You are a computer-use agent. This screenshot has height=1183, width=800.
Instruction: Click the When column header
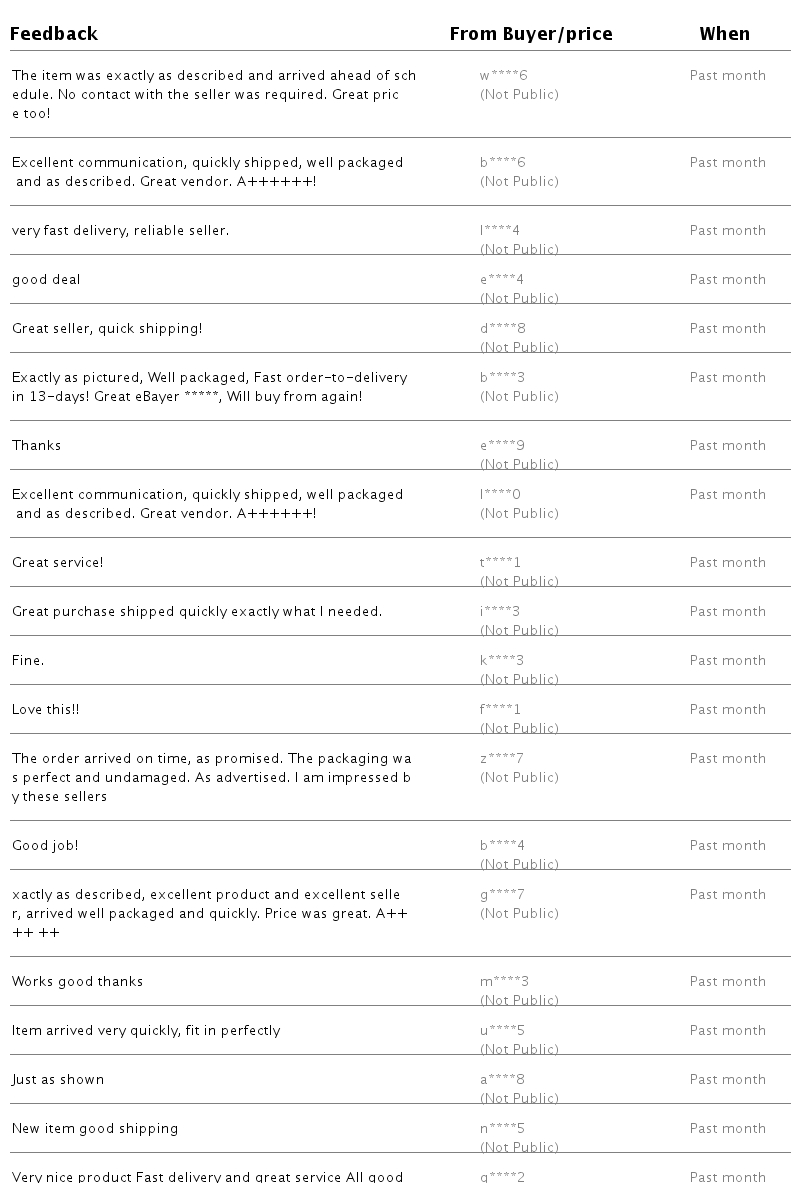coord(725,34)
